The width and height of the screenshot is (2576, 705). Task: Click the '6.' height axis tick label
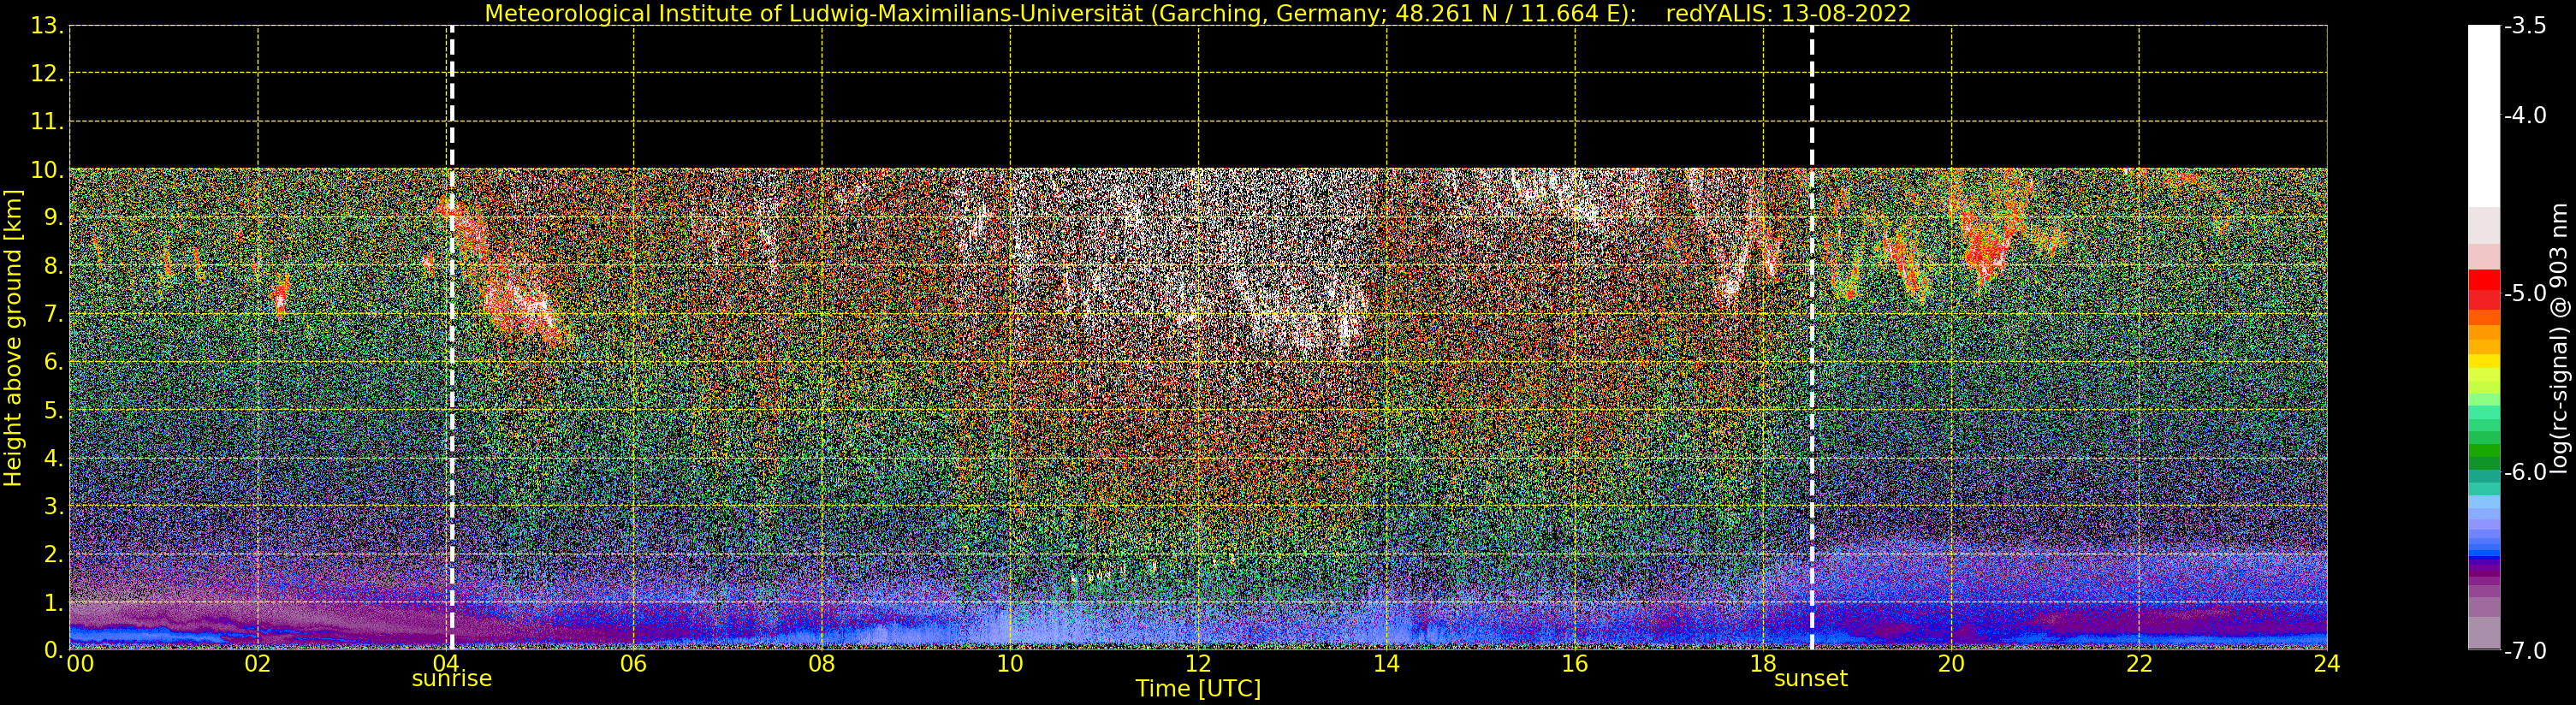click(54, 362)
